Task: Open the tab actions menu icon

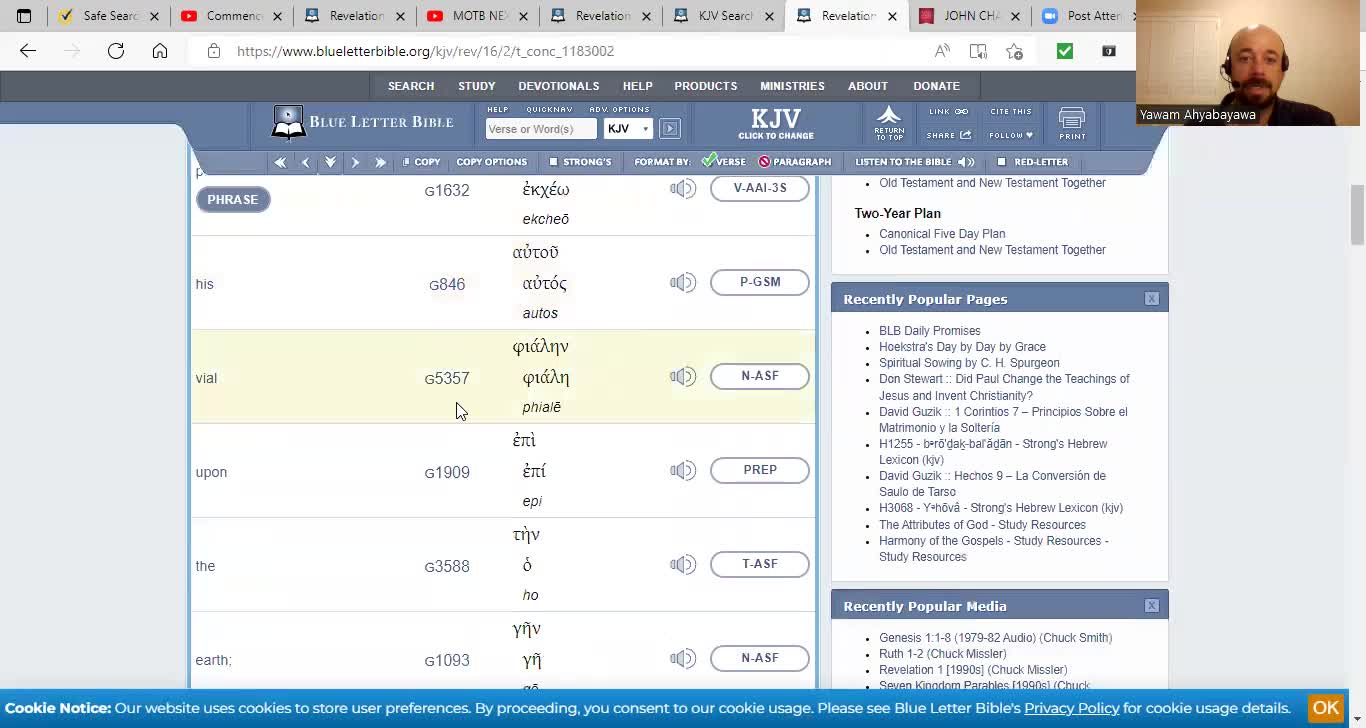Action: [24, 16]
